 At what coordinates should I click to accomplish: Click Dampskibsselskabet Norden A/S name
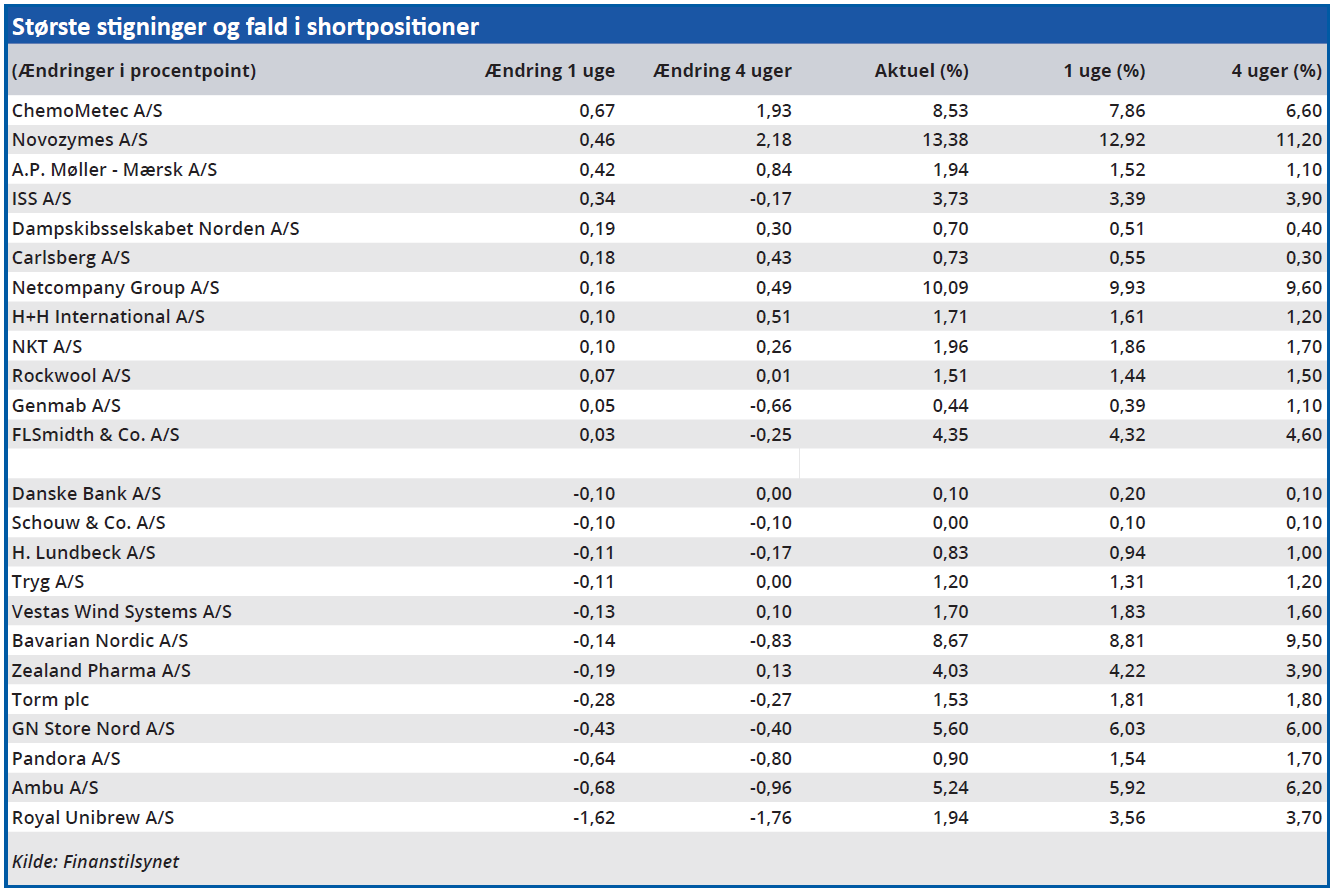coord(155,229)
